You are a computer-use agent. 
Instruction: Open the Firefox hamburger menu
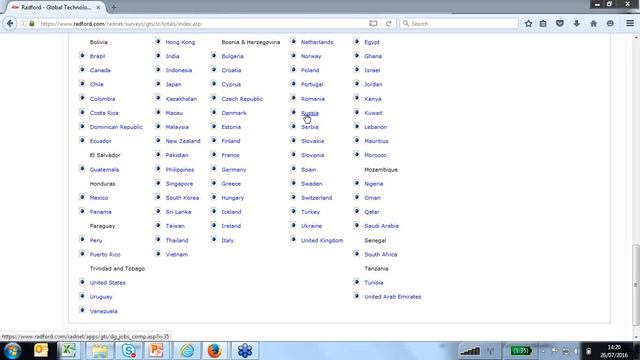[x=630, y=24]
